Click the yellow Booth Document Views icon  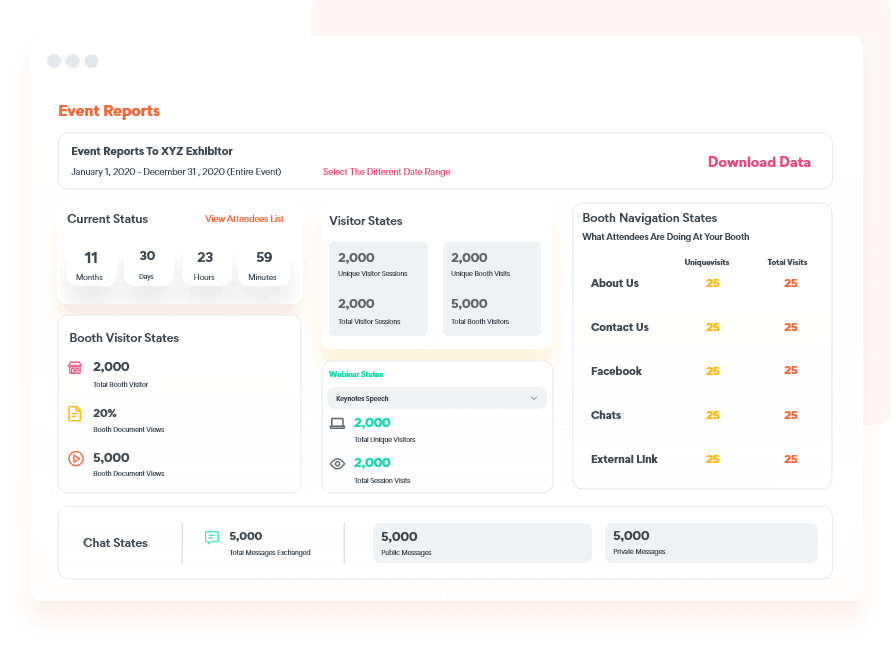75,413
